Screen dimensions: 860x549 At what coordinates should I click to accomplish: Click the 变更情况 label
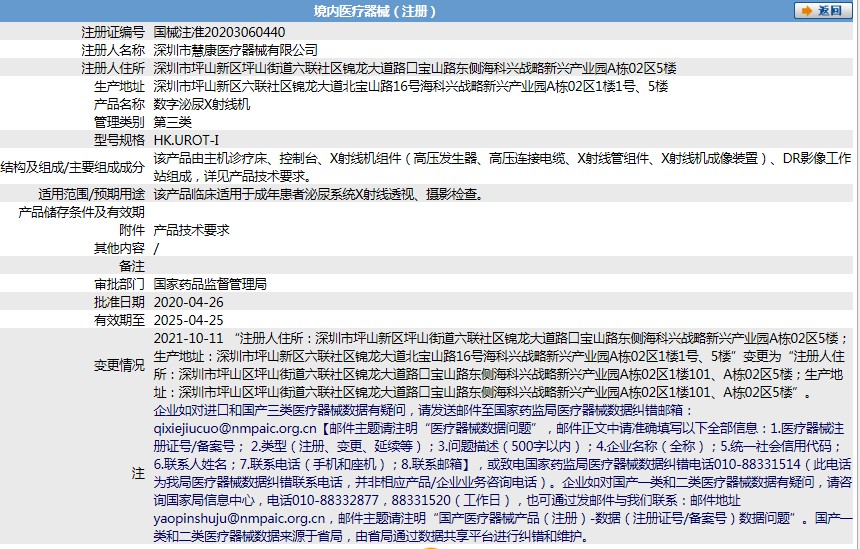point(120,365)
